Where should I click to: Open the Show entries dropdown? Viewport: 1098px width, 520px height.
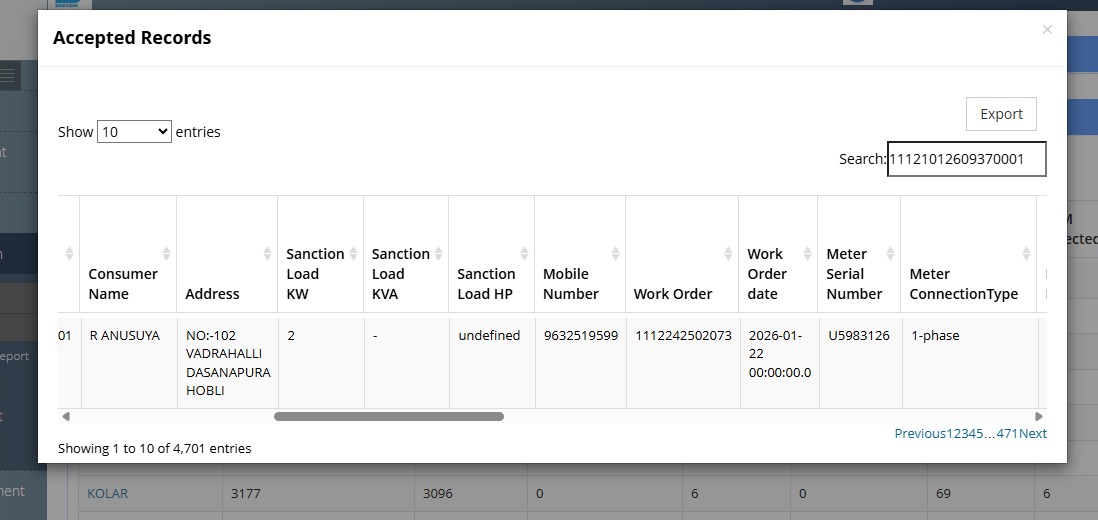tap(134, 132)
